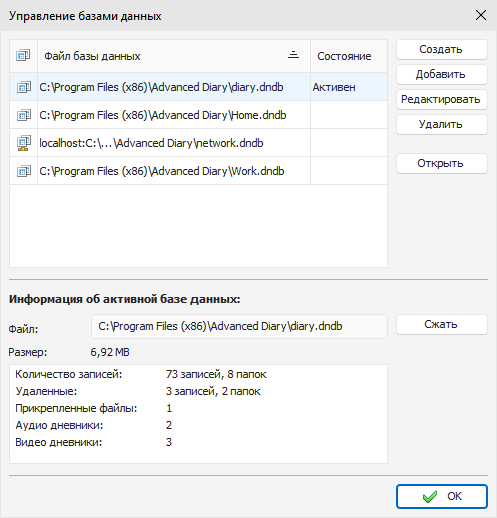This screenshot has width=497, height=518.
Task: Select the Work.dndb database path
Action: (x=162, y=171)
